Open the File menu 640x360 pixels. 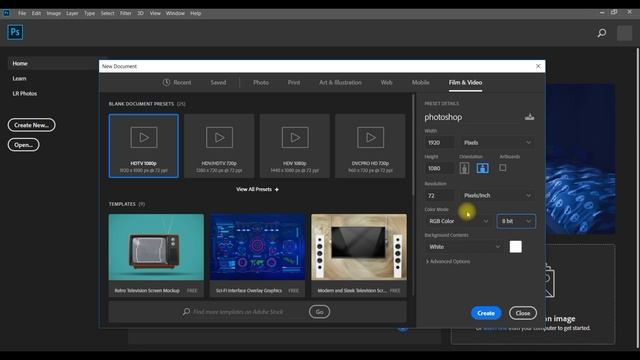(x=22, y=13)
